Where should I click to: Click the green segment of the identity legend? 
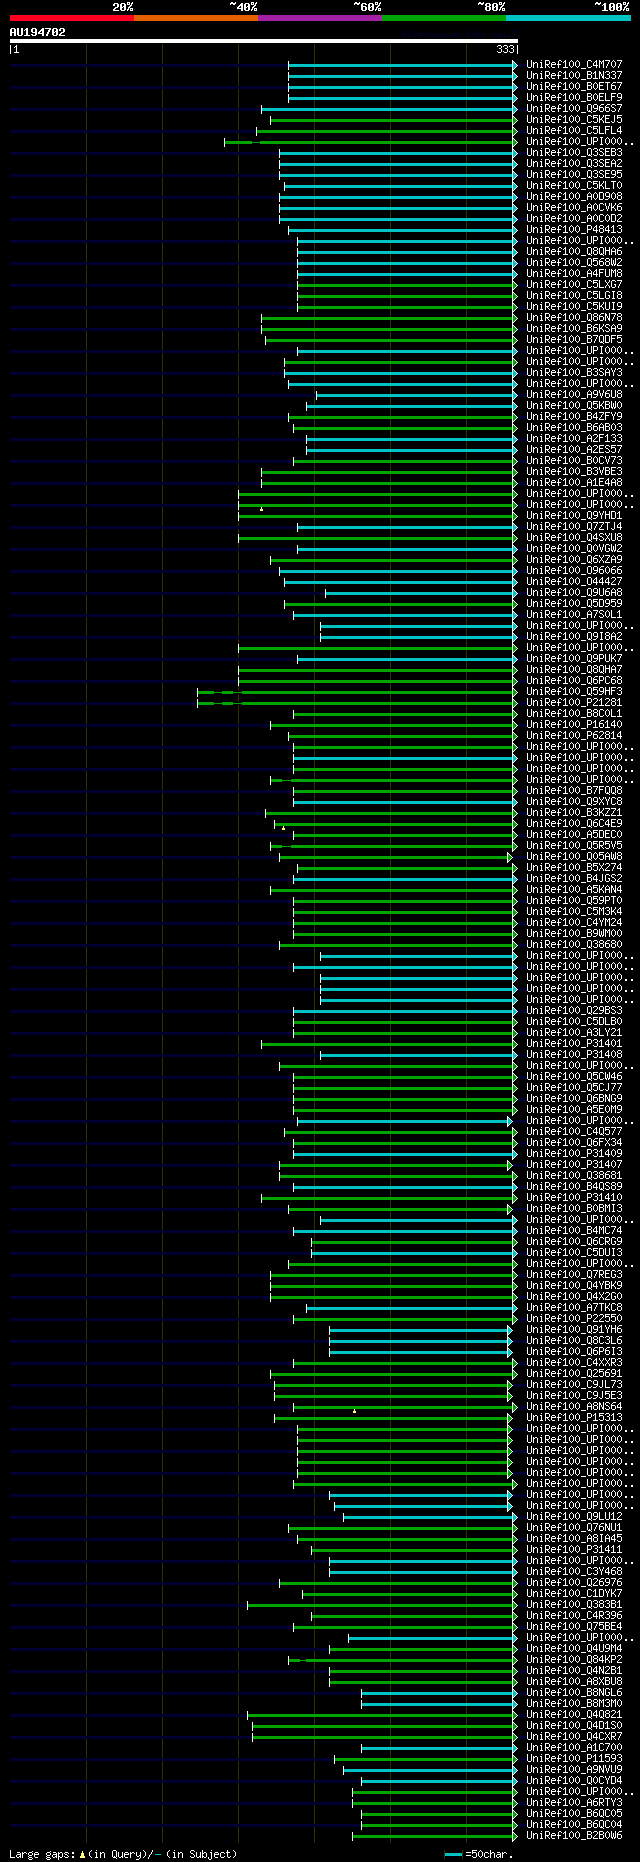click(444, 18)
